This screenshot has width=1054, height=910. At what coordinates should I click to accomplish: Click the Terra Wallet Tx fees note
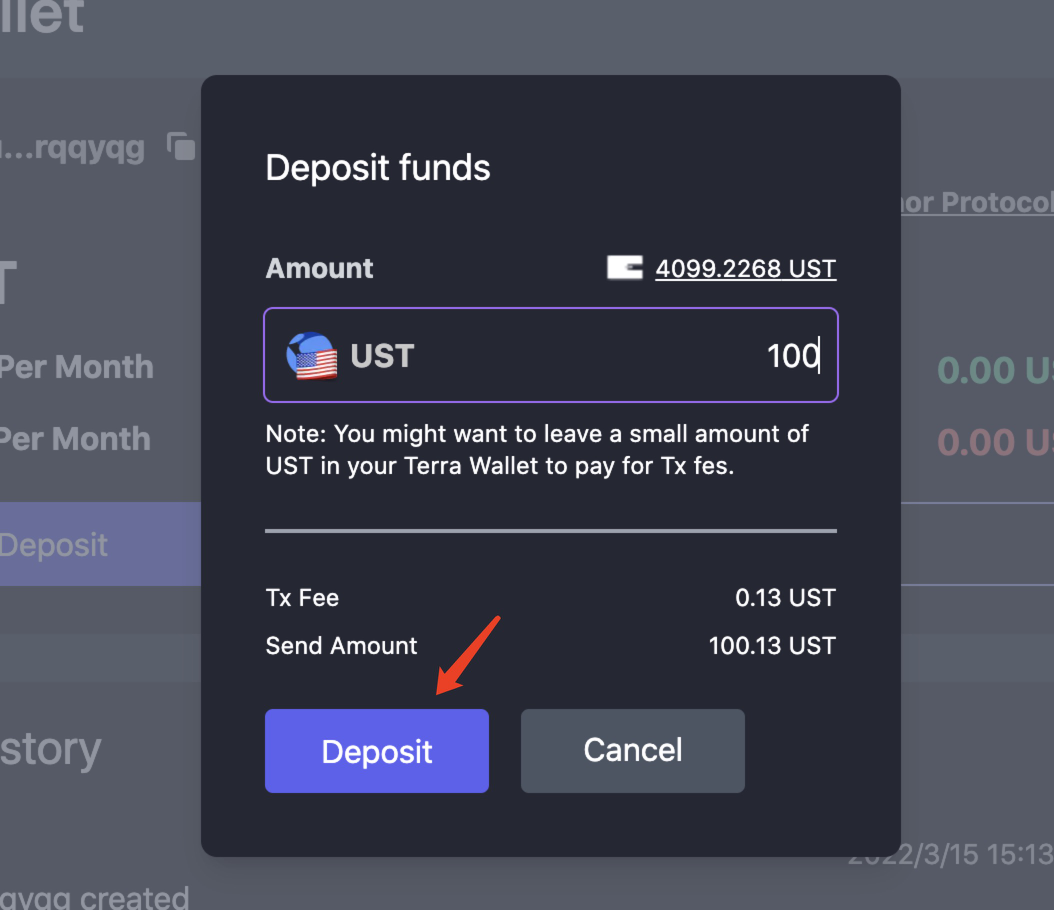[x=537, y=450]
